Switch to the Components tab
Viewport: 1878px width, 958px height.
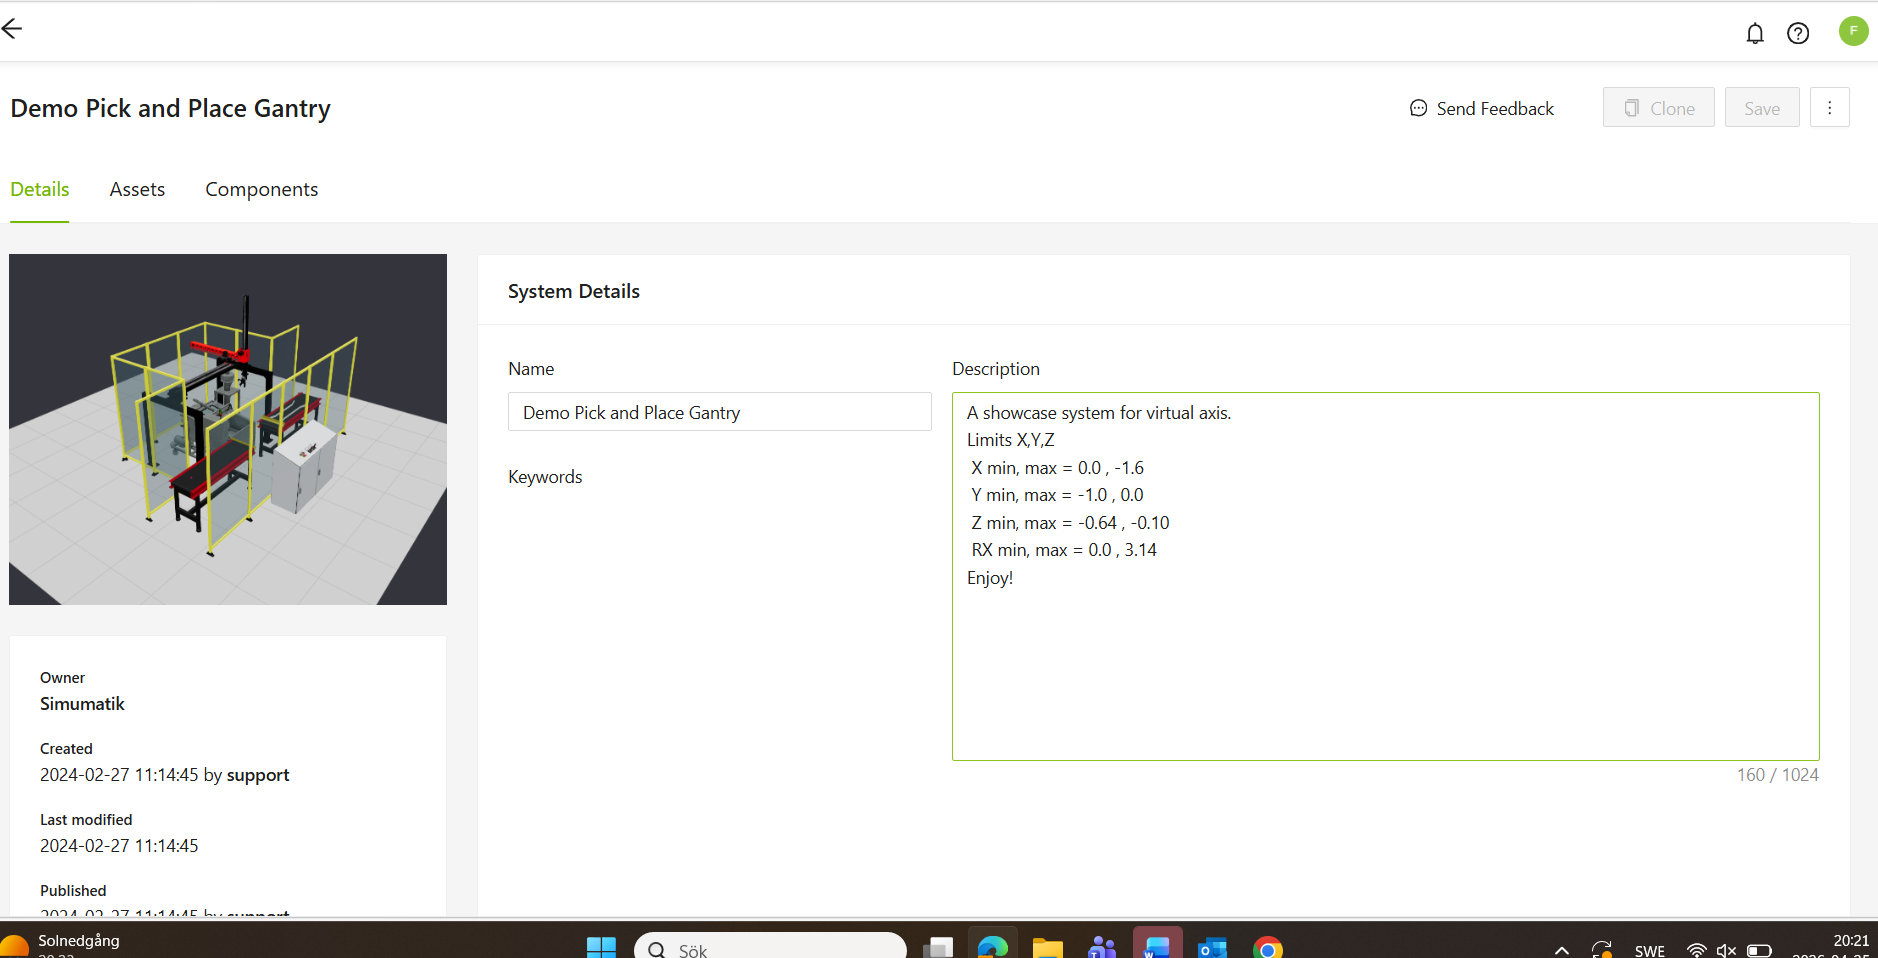pos(261,190)
